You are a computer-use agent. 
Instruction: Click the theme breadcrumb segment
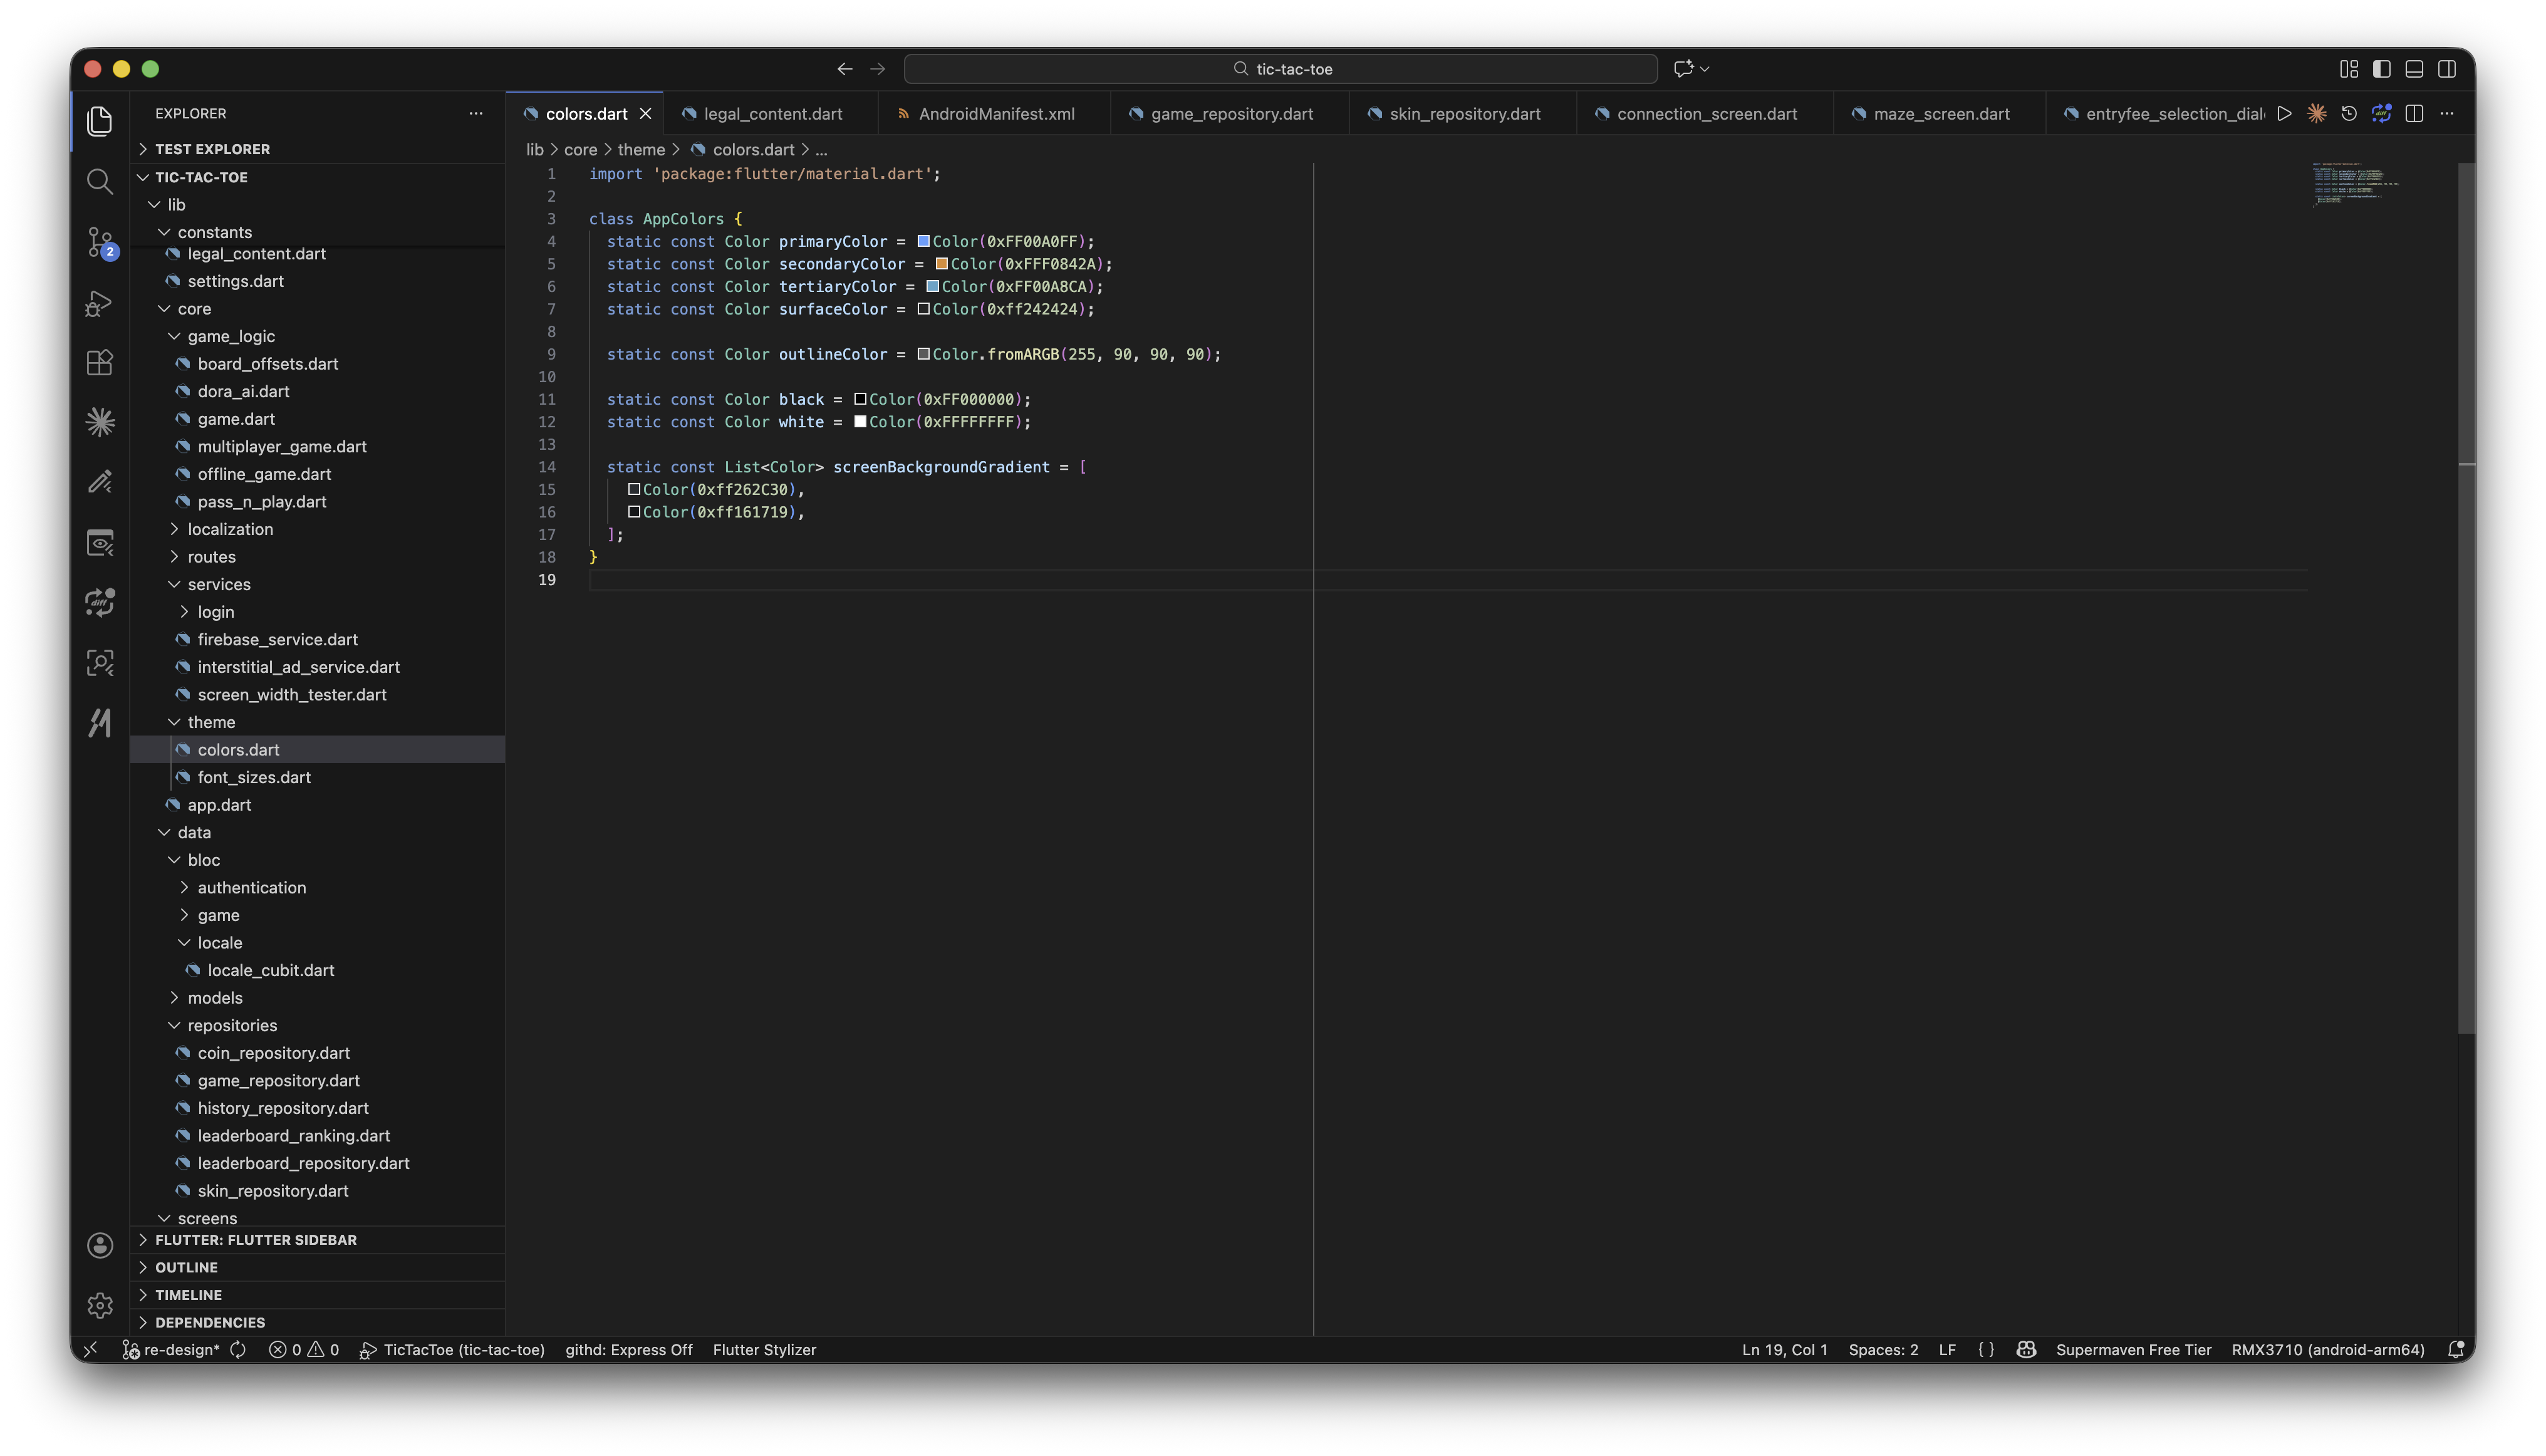(x=641, y=150)
